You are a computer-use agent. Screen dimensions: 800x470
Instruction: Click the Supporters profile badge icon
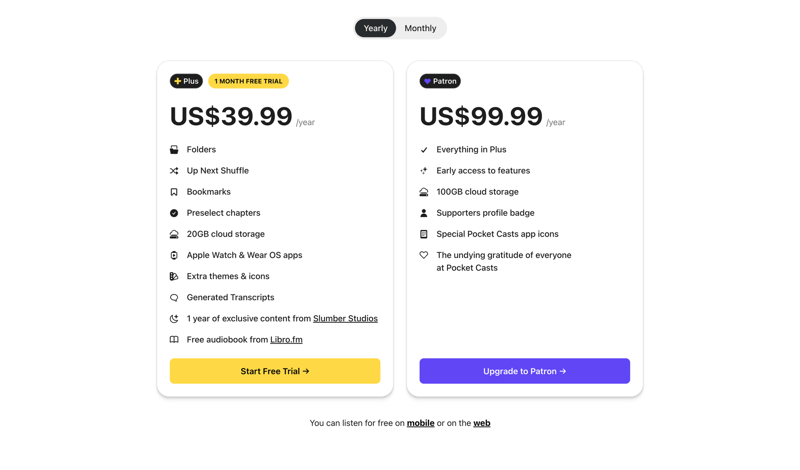[424, 213]
